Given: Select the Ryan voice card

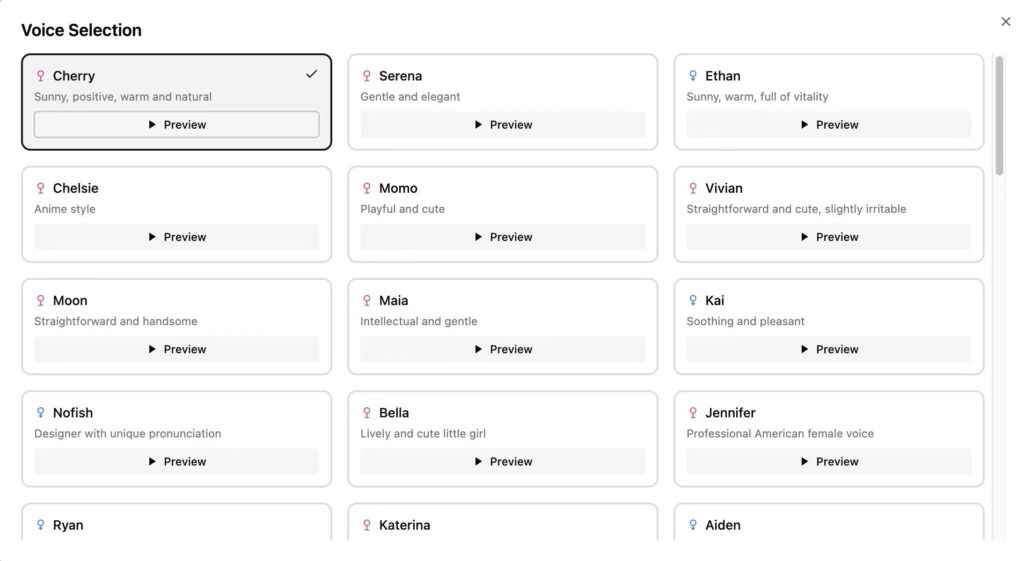Looking at the screenshot, I should [177, 525].
